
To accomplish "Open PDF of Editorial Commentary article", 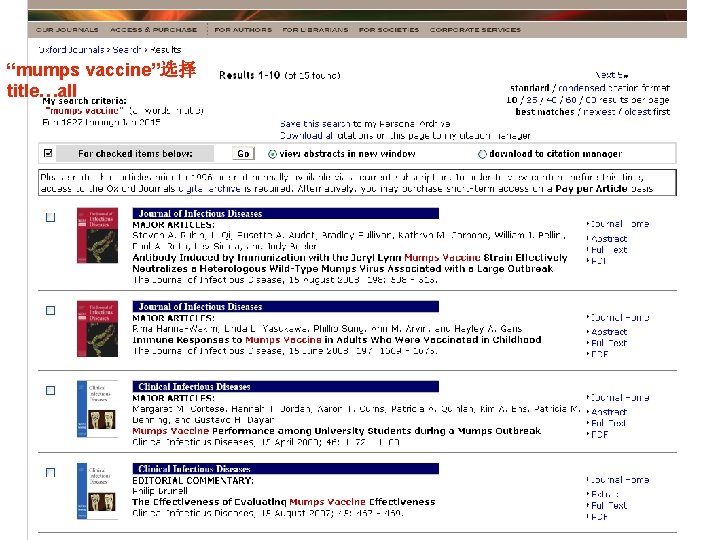I will coord(599,517).
